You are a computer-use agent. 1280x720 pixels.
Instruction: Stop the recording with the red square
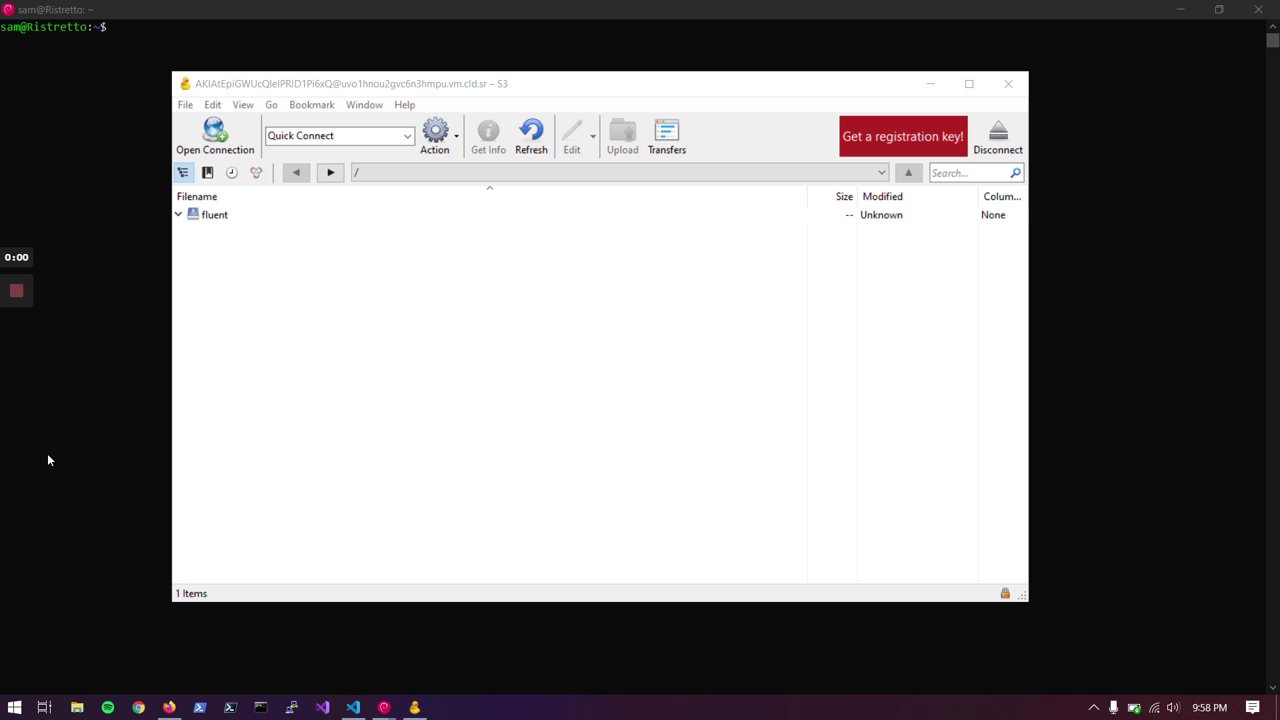pyautogui.click(x=16, y=291)
